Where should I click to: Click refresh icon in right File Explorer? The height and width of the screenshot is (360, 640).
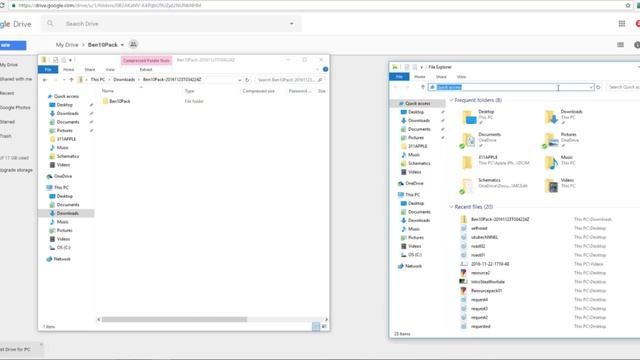[598, 87]
